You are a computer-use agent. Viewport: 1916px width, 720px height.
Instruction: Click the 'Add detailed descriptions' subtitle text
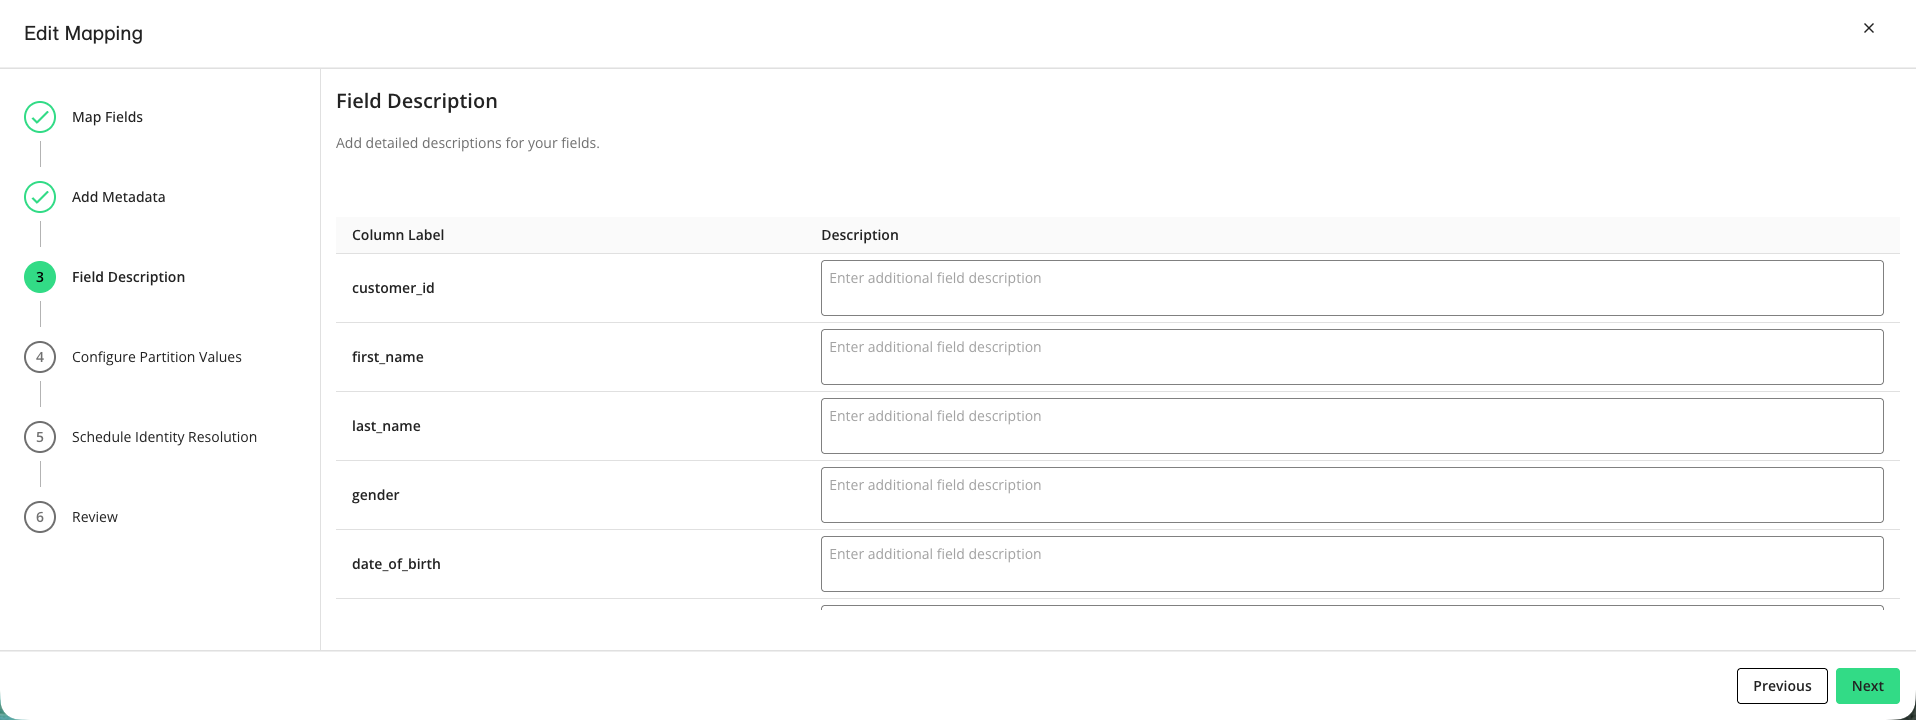tap(468, 143)
